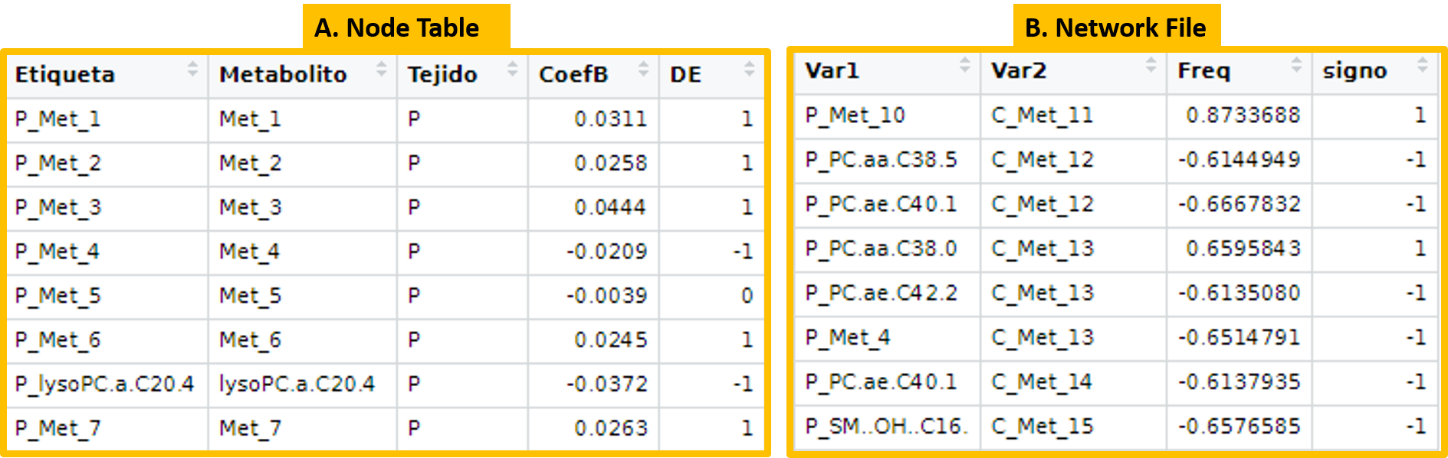Click the C_Met_15 cell
Viewport: 1448px width, 458px height.
click(1073, 427)
